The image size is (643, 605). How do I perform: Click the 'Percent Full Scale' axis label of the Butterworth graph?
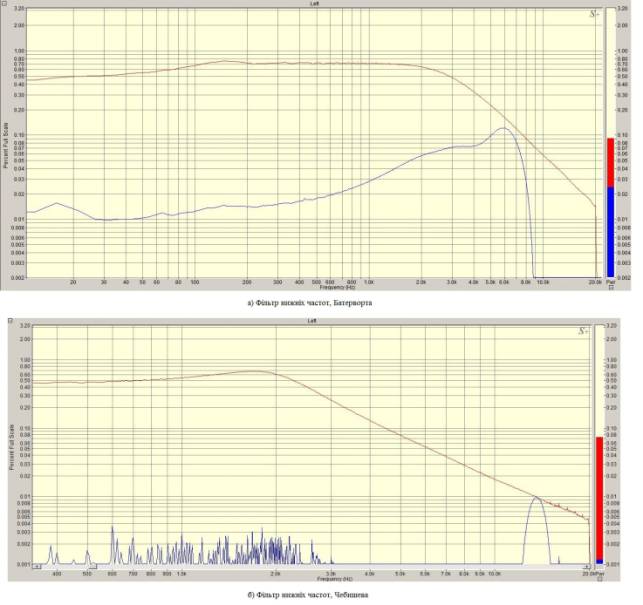click(6, 146)
